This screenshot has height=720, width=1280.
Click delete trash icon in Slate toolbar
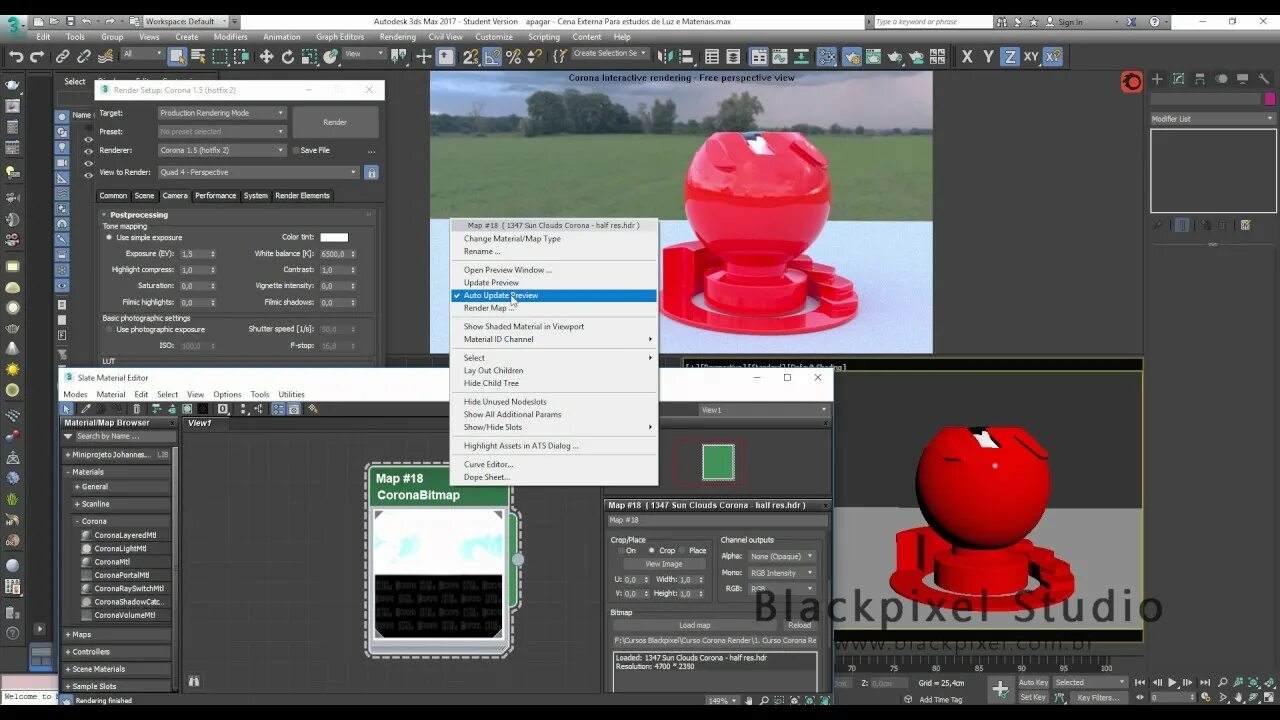(137, 409)
